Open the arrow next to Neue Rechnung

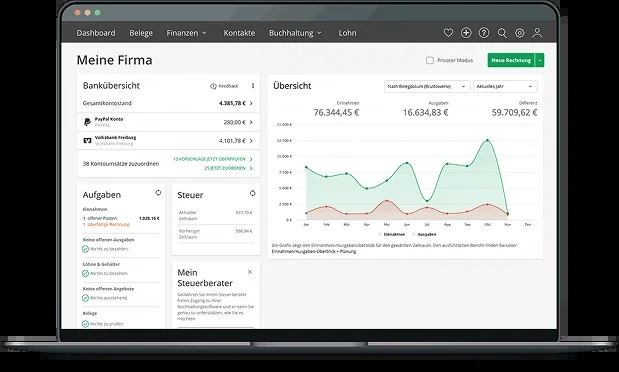pos(539,60)
